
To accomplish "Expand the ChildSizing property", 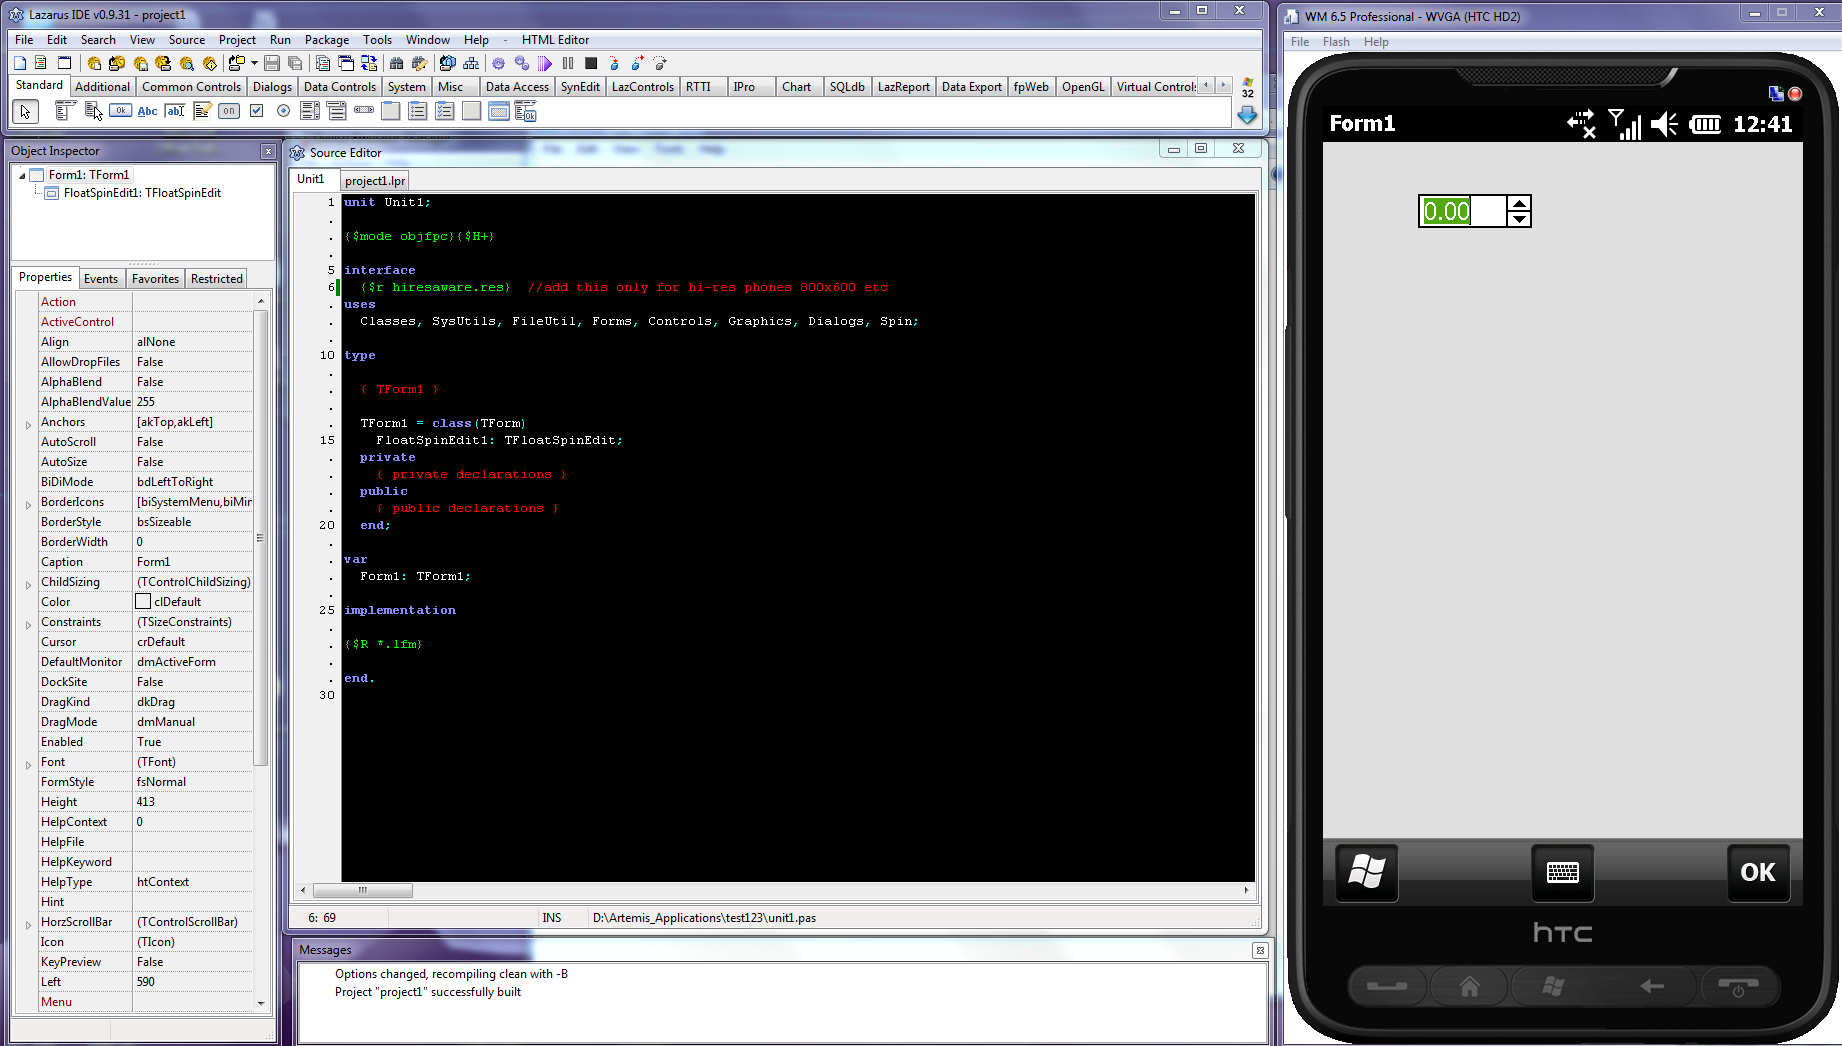I will point(28,584).
